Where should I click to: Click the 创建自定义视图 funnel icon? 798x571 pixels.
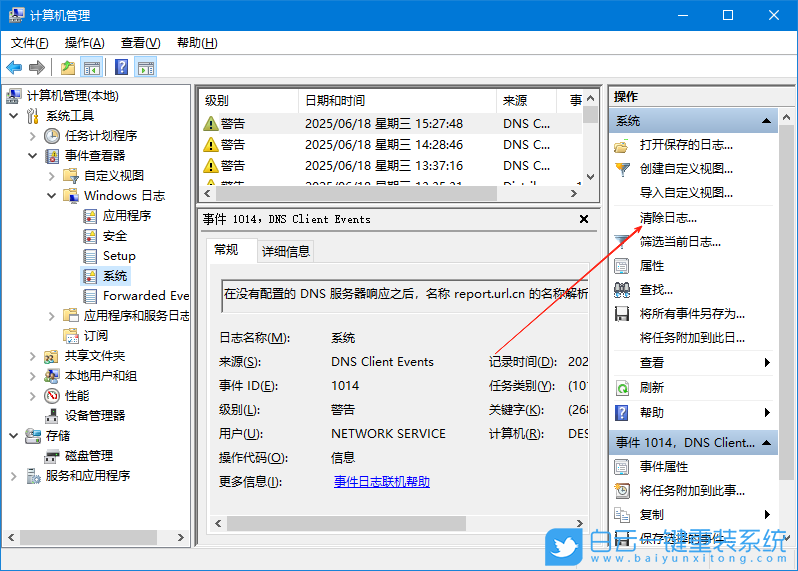coord(621,169)
